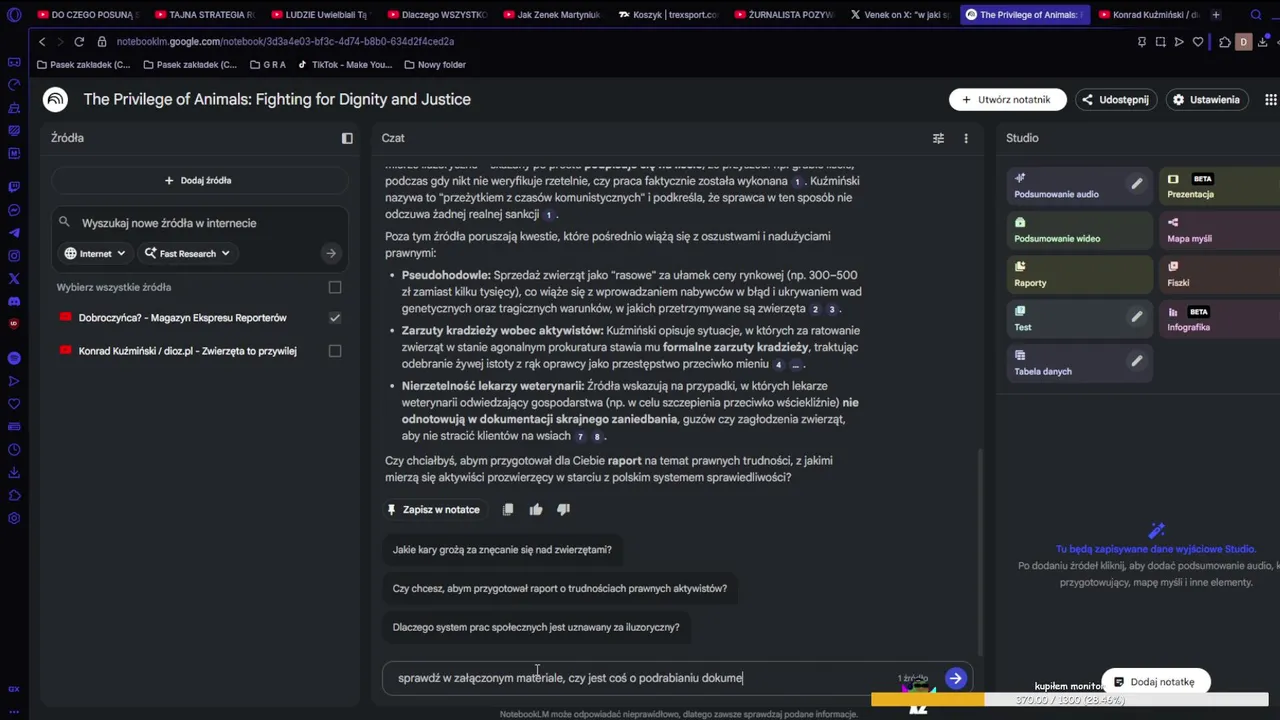Image resolution: width=1280 pixels, height=720 pixels.
Task: Open the Mapa myśli studio tile
Action: pyautogui.click(x=1220, y=231)
